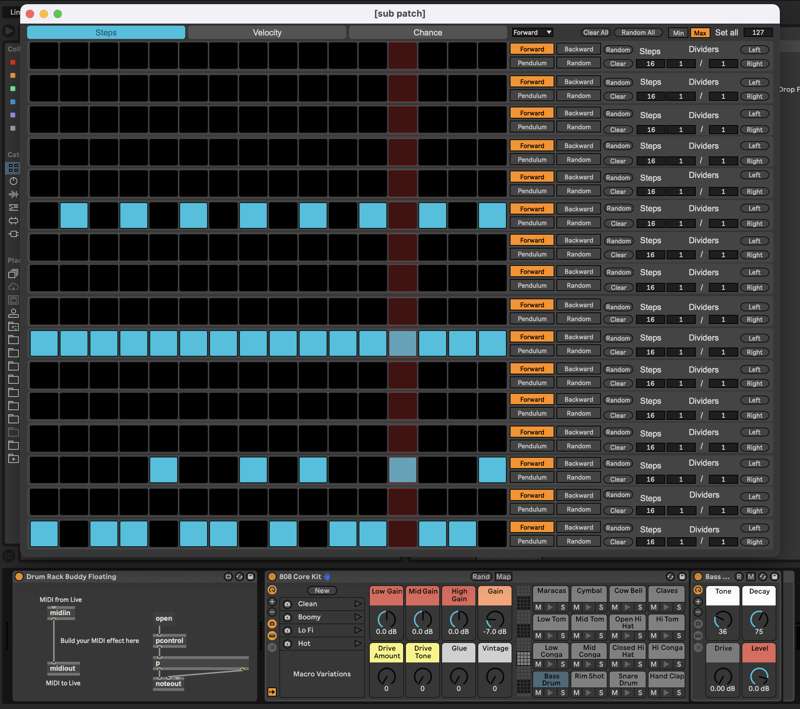Click the minus icon in 808 Core Kit side column
Image resolution: width=800 pixels, height=709 pixels.
(272, 612)
